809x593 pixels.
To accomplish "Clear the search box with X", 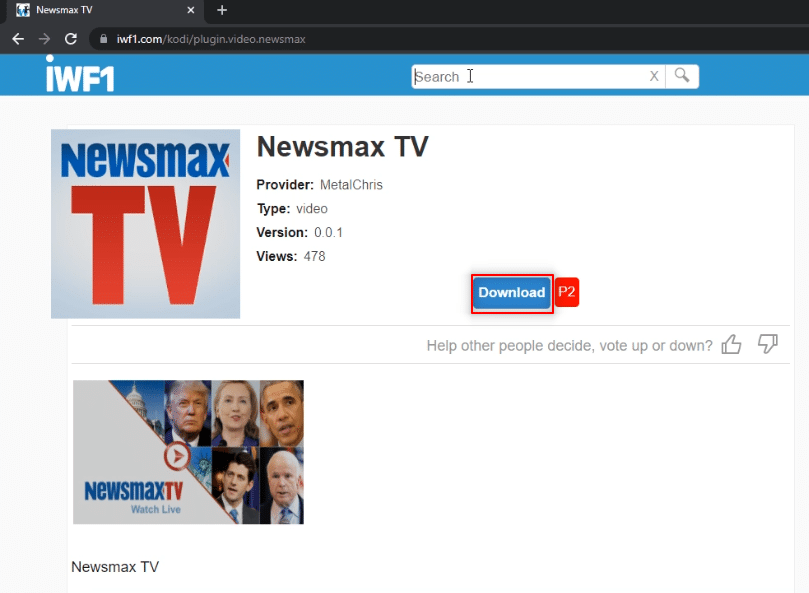I will (654, 76).
